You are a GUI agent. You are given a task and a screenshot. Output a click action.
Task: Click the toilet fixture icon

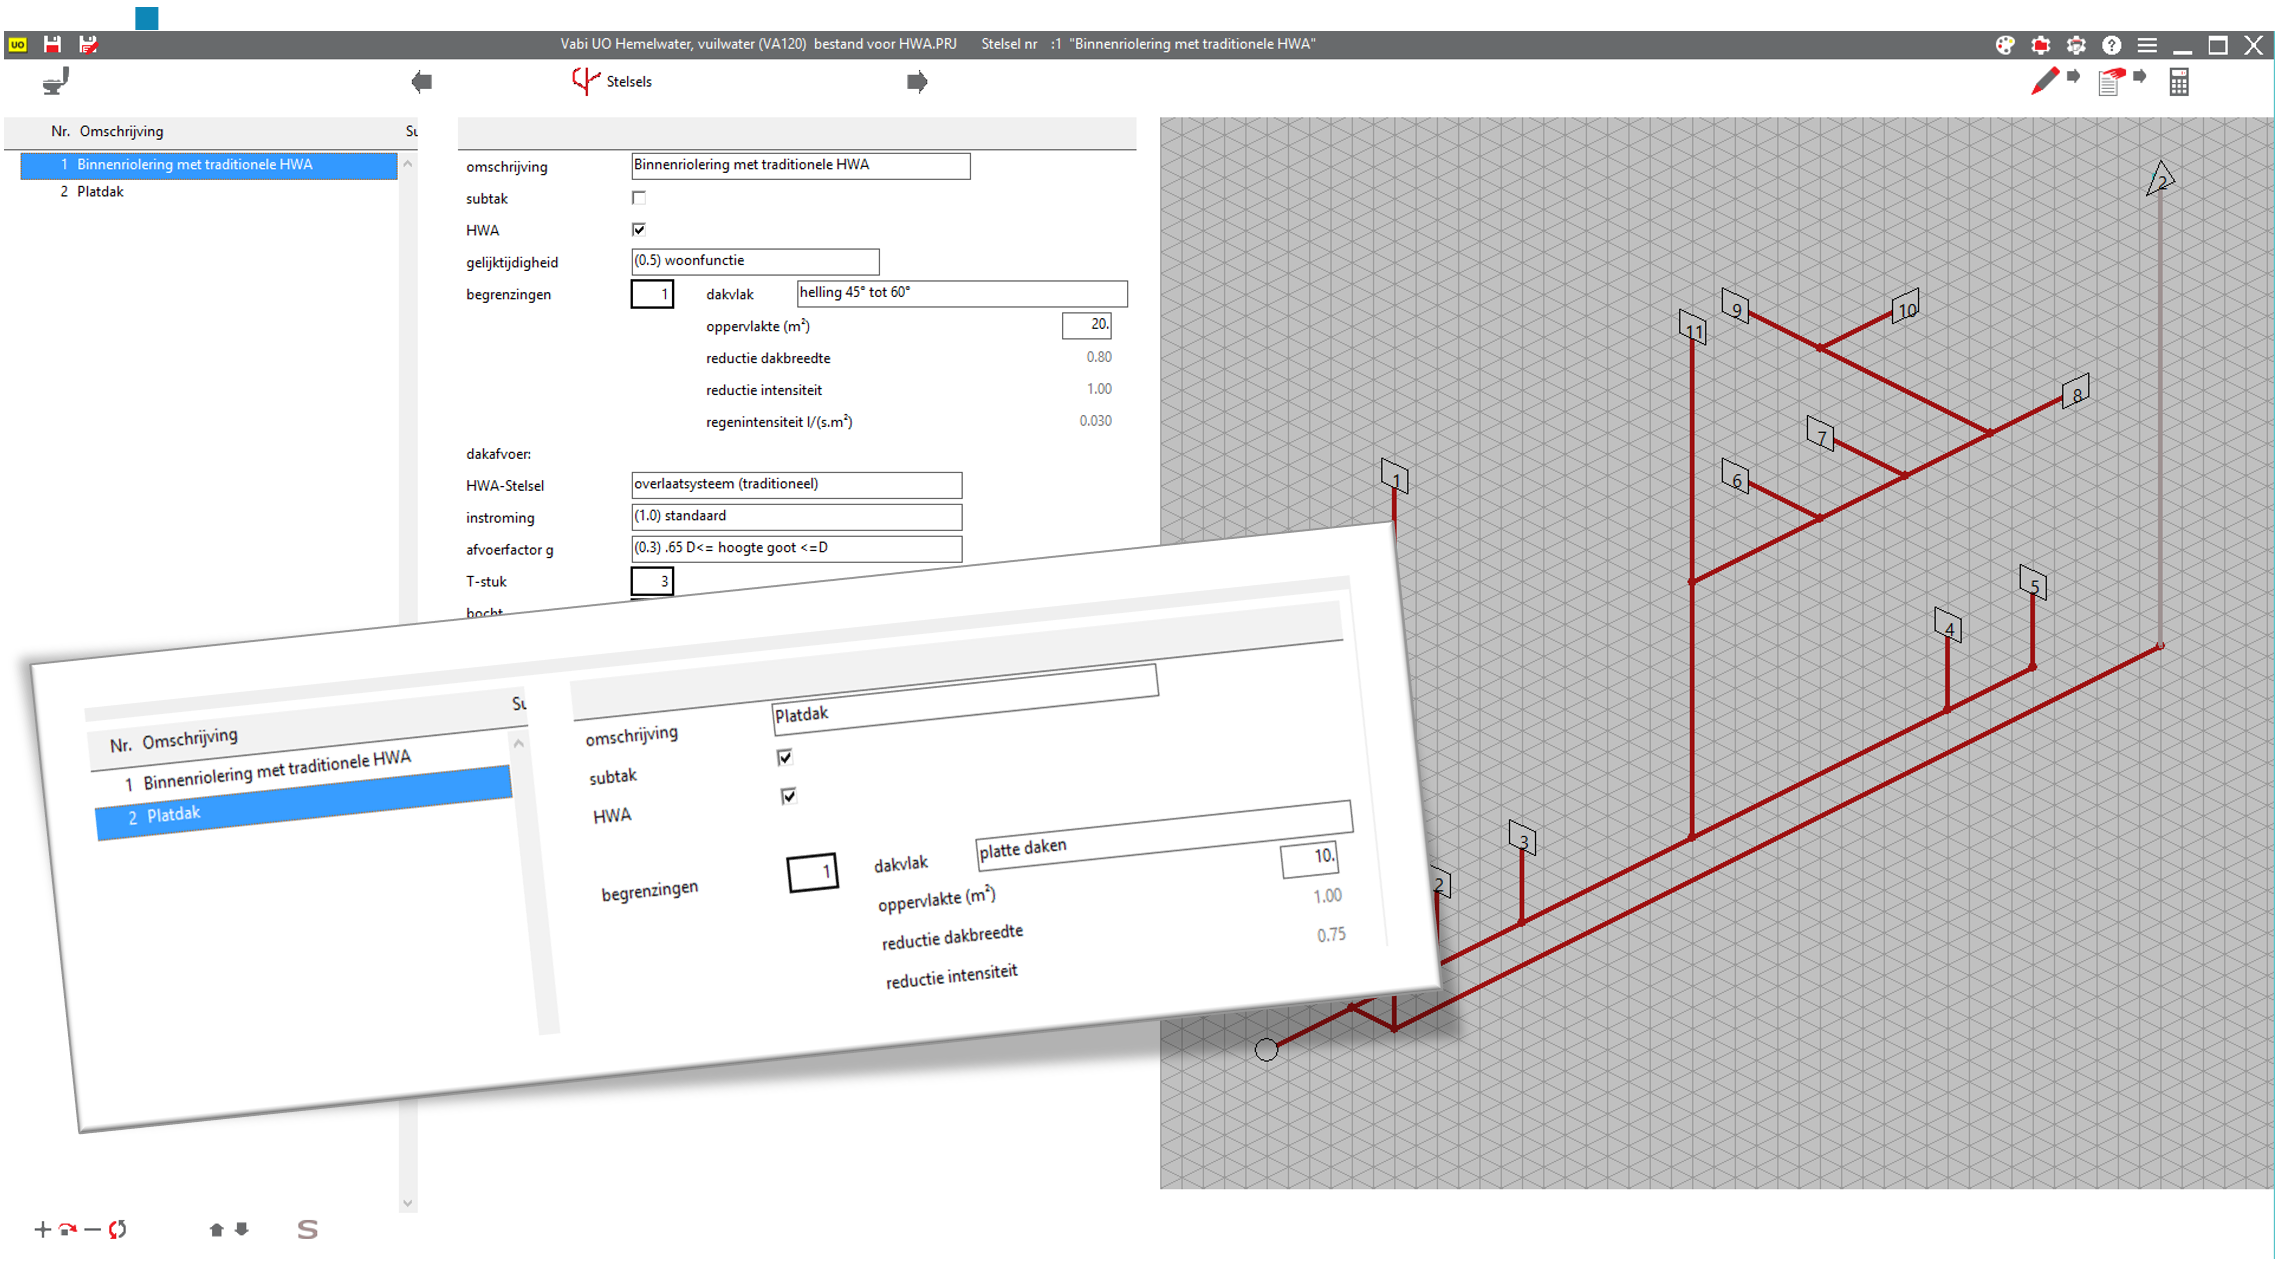(56, 81)
